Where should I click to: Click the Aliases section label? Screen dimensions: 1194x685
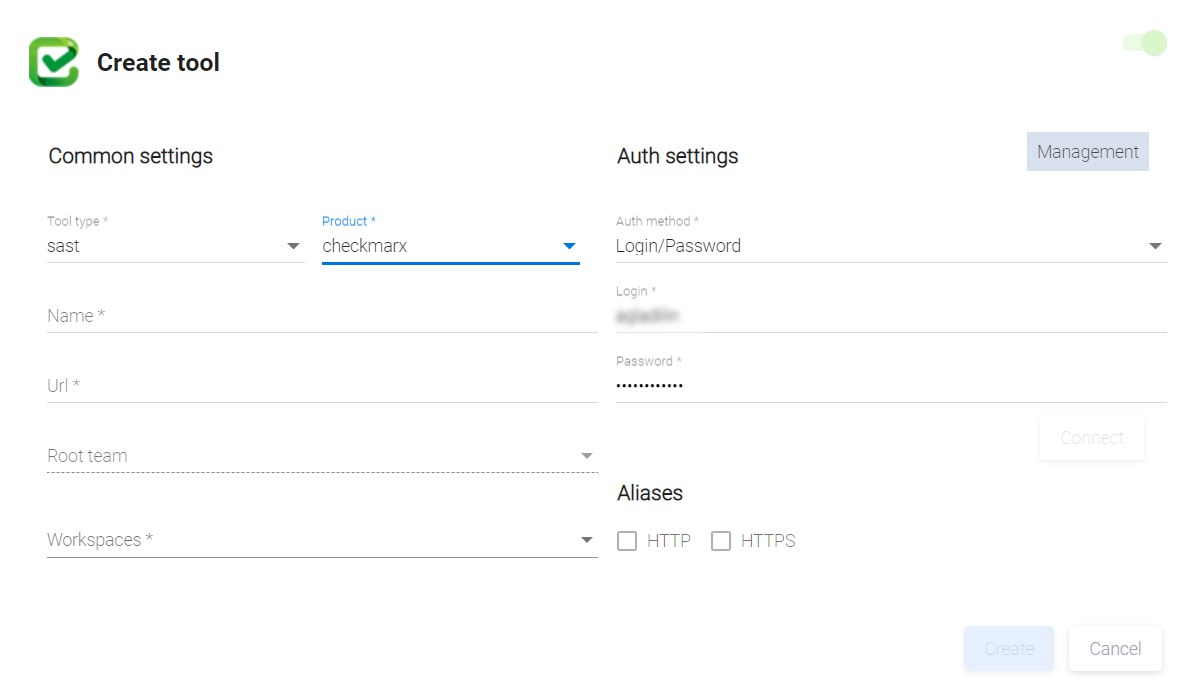click(650, 493)
